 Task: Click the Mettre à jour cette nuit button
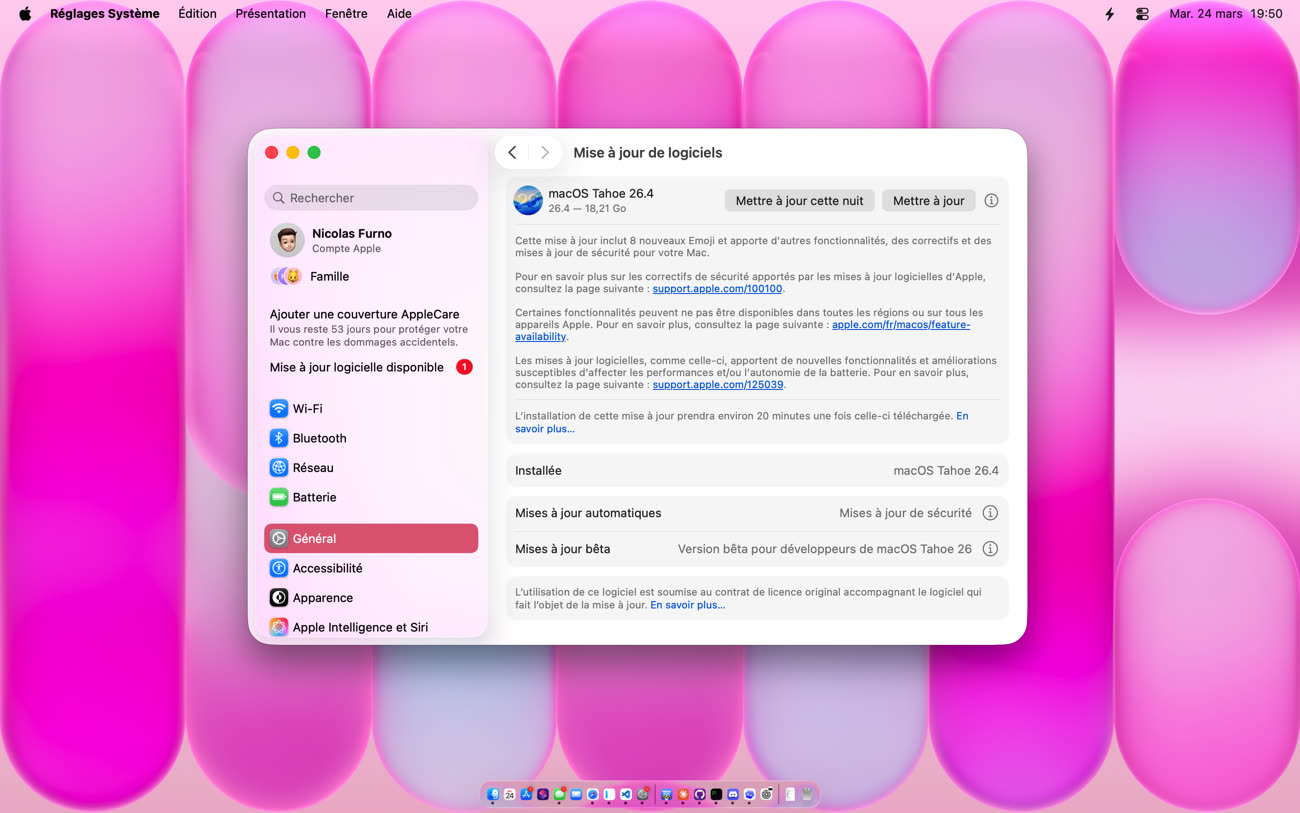(x=799, y=201)
